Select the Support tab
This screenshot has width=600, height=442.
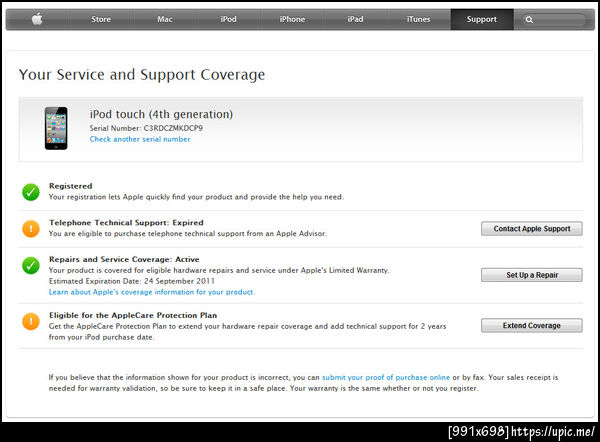click(482, 19)
